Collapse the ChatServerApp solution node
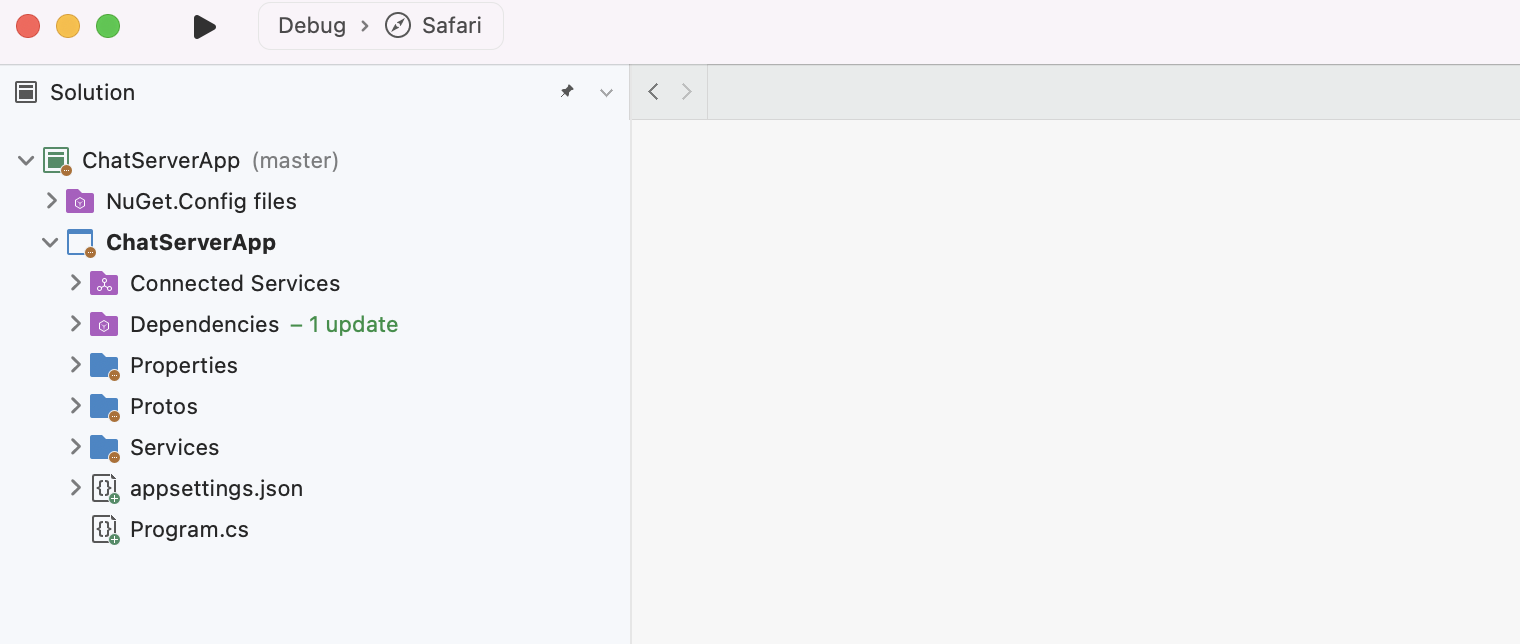The height and width of the screenshot is (644, 1520). 26,160
